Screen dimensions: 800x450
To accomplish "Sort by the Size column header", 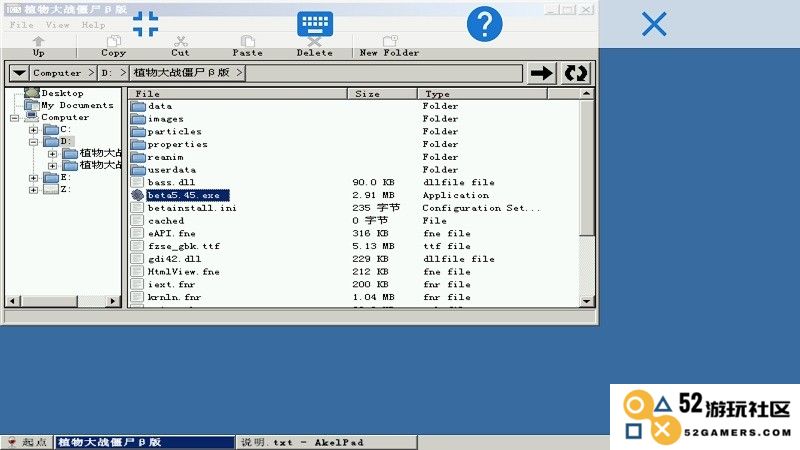I will [383, 94].
